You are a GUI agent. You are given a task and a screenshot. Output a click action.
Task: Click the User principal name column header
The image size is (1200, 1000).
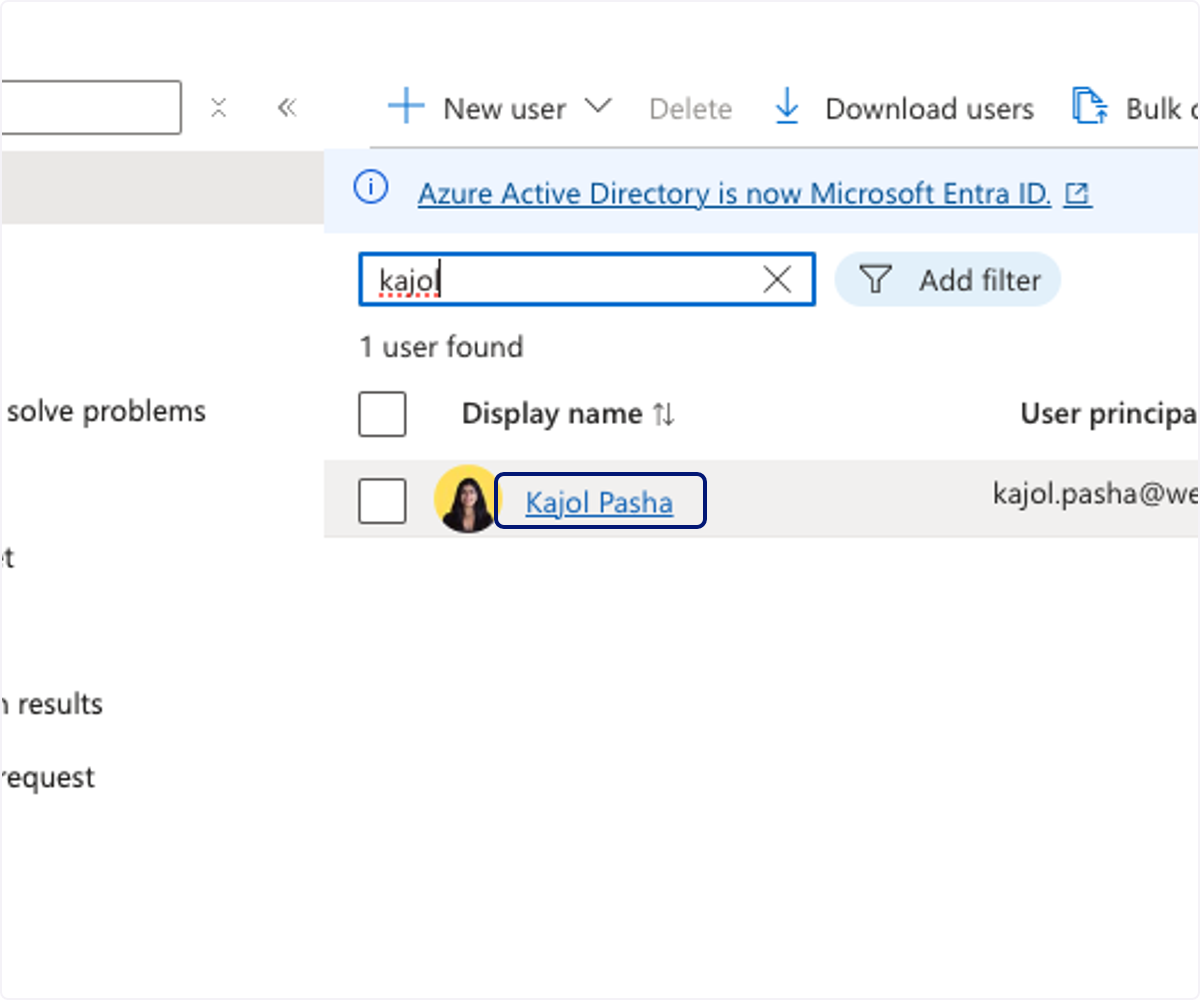pos(1109,413)
